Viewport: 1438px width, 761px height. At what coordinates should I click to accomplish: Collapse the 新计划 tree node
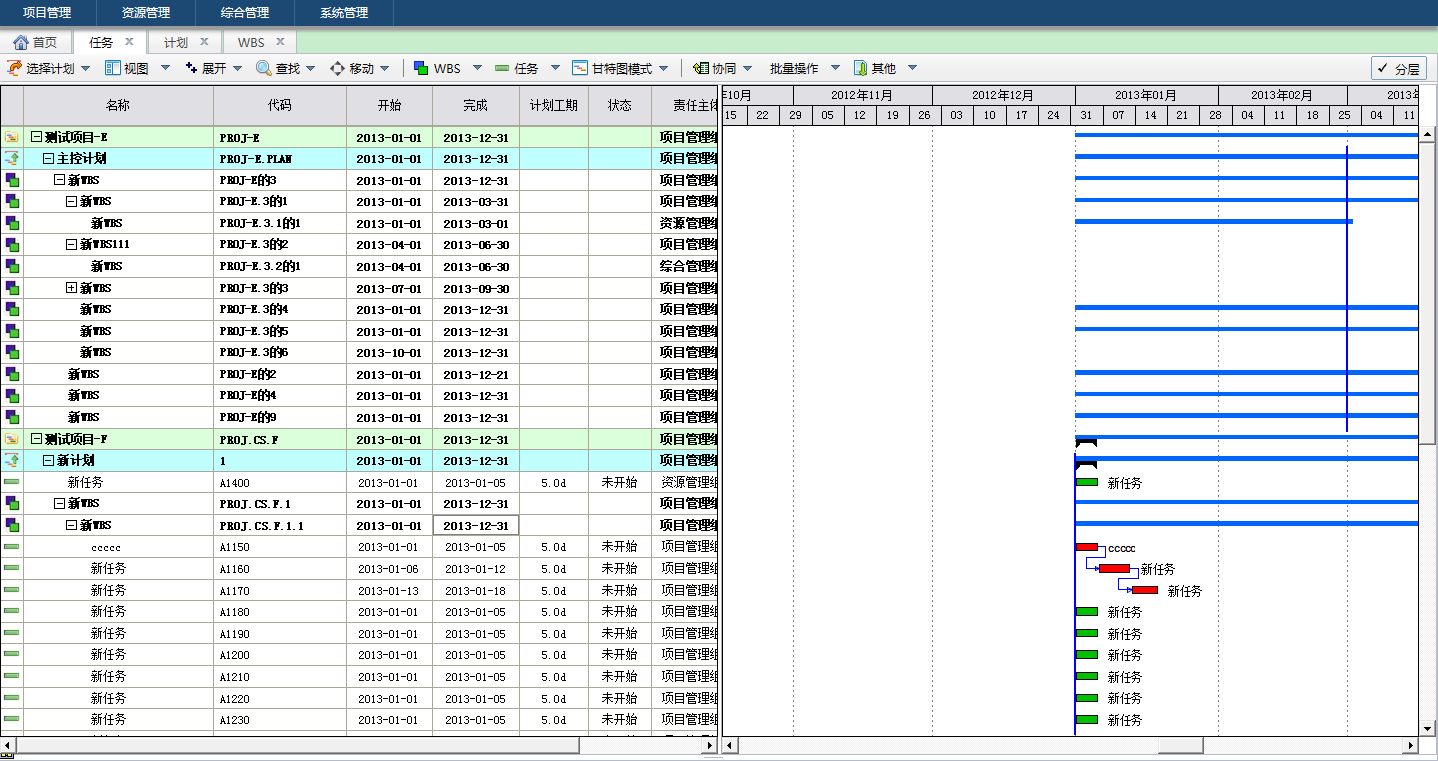point(48,461)
